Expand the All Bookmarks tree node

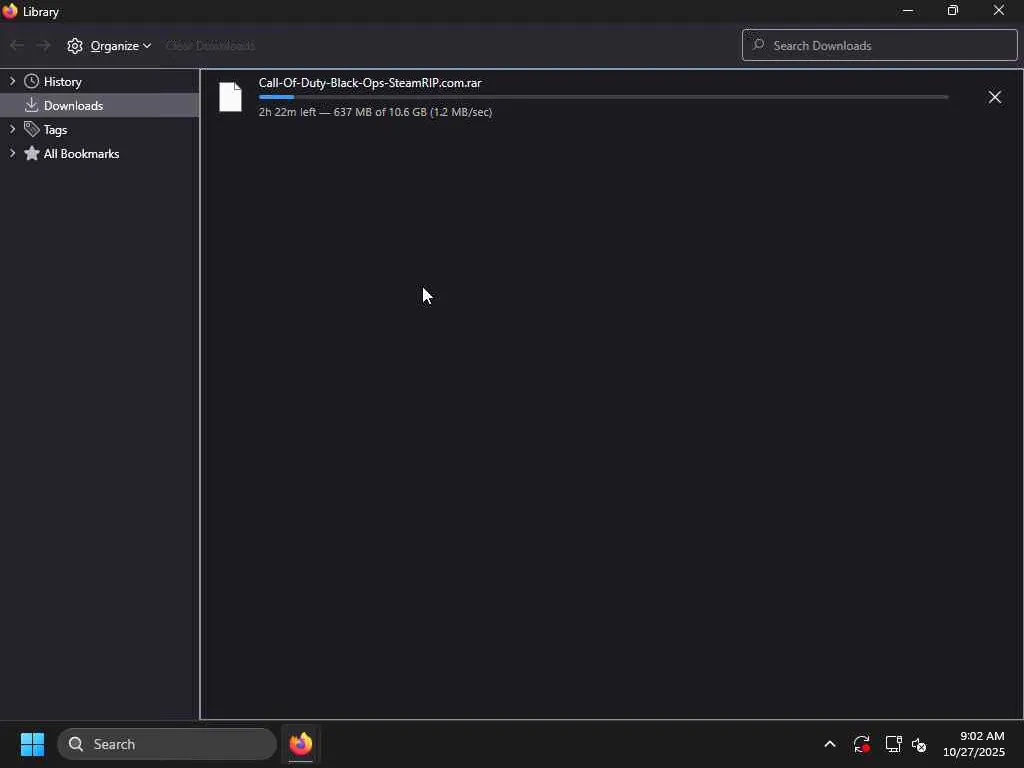point(12,153)
